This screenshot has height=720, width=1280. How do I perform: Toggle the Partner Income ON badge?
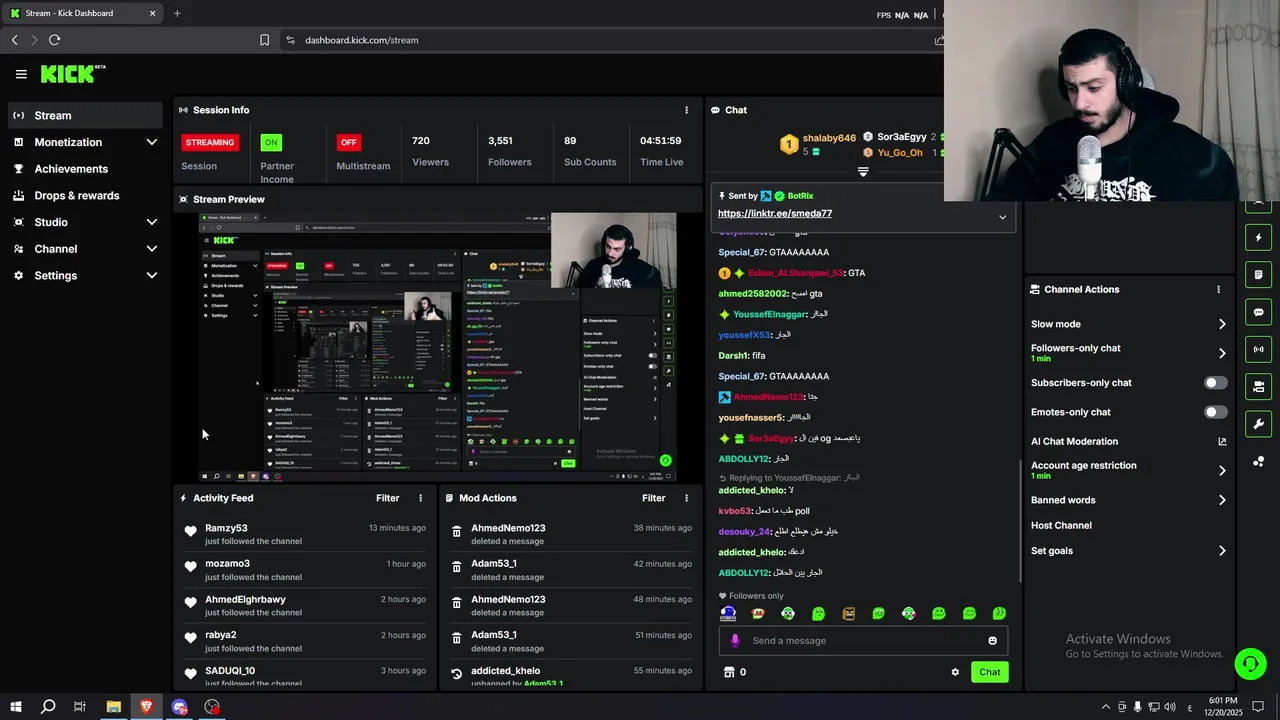pyautogui.click(x=271, y=142)
